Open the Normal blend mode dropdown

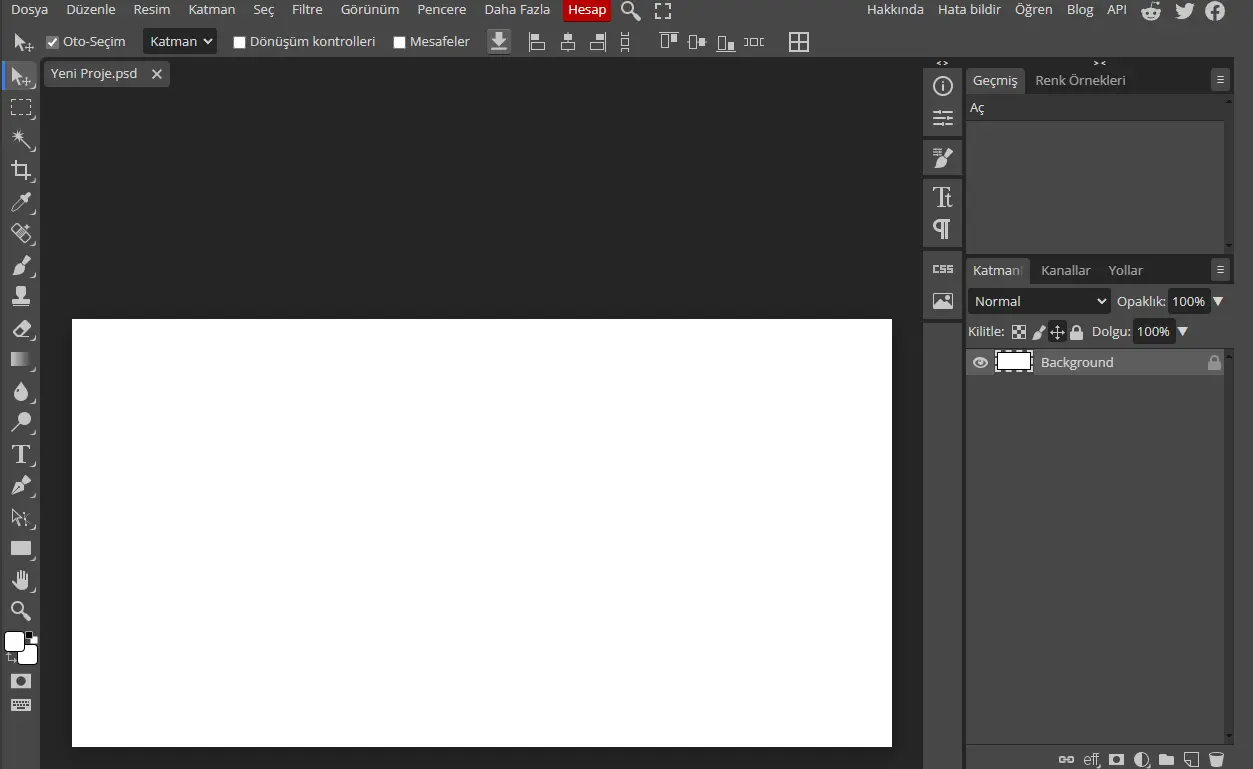coord(1039,301)
